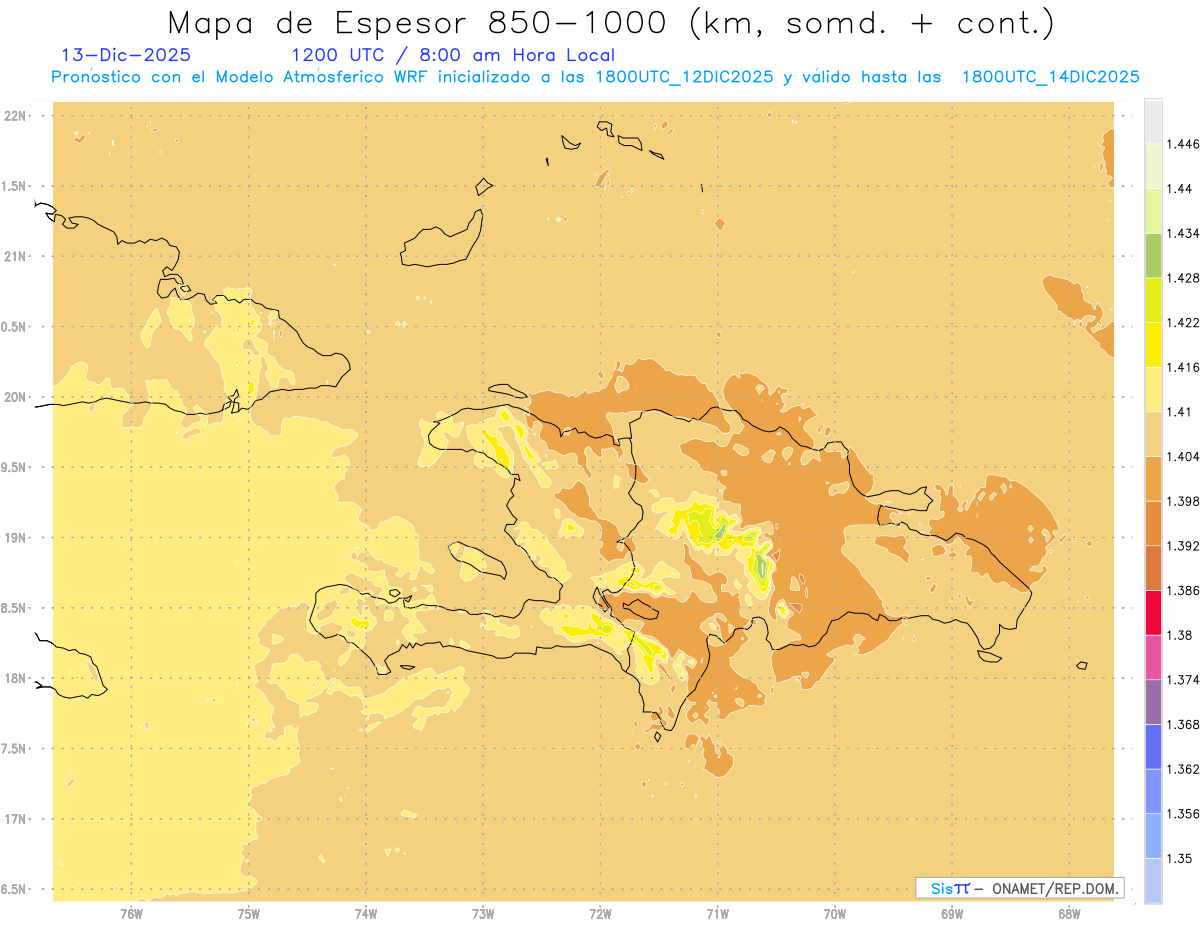
Task: Pick the bright yellow swatch between 1.416 and 1.422
Action: tap(1153, 345)
